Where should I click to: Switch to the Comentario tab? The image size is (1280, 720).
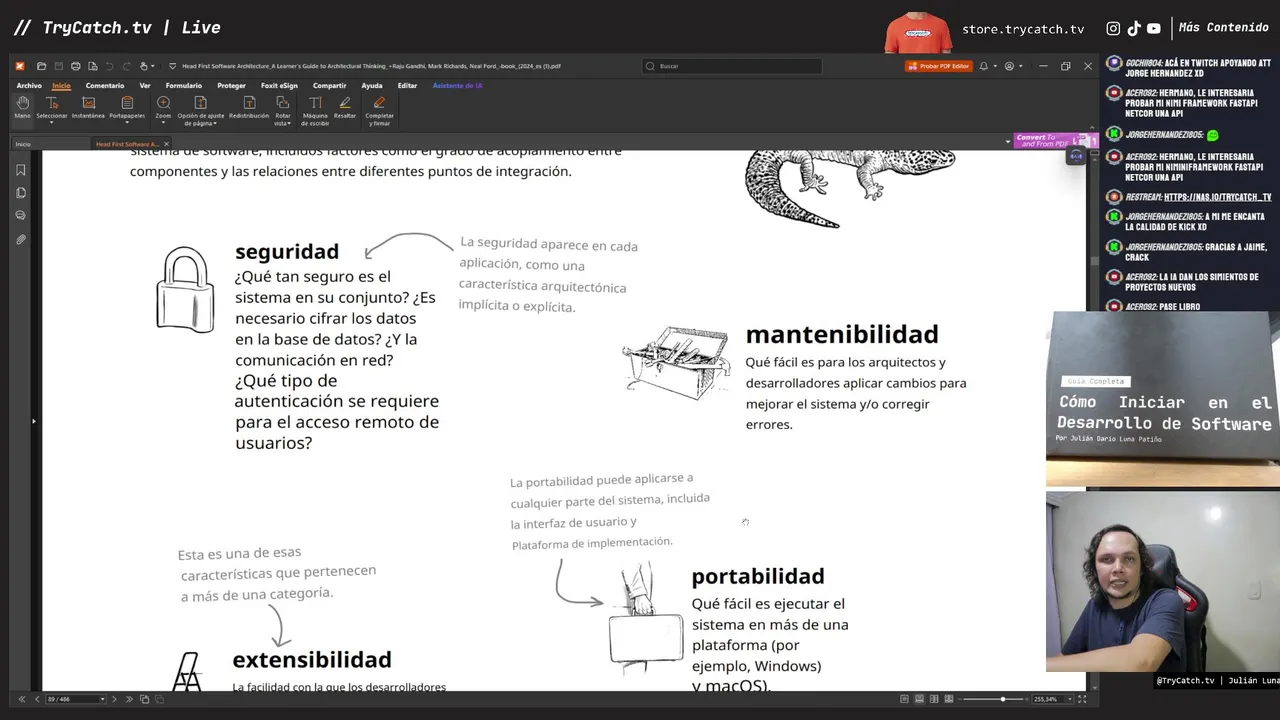tap(105, 86)
